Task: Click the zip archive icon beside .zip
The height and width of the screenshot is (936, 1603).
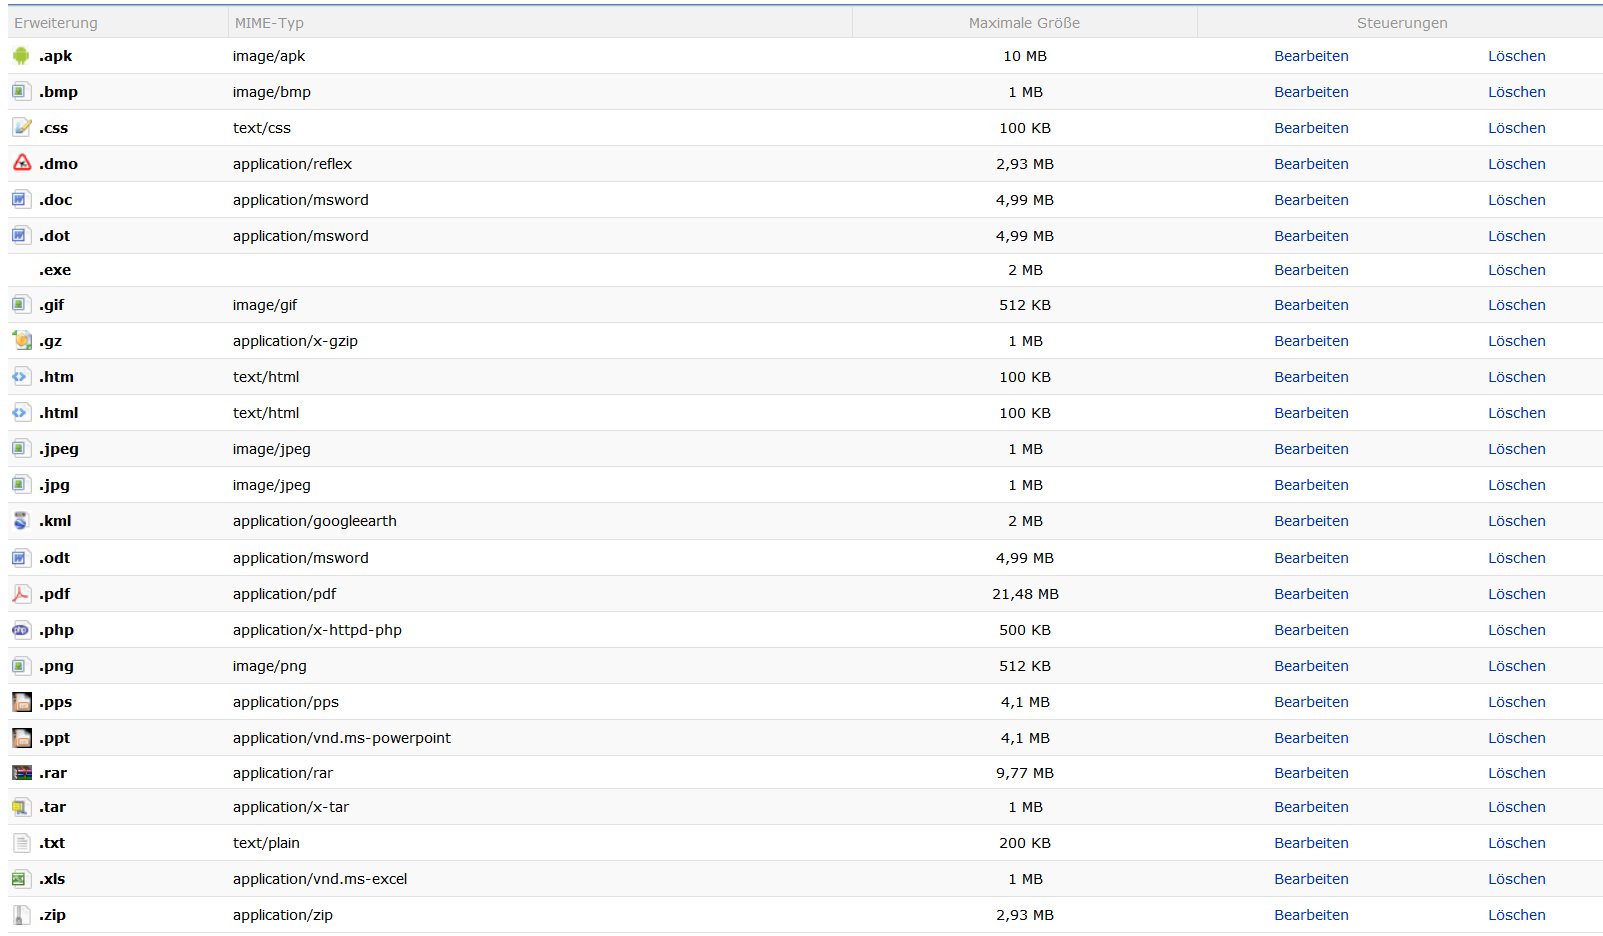Action: (21, 915)
